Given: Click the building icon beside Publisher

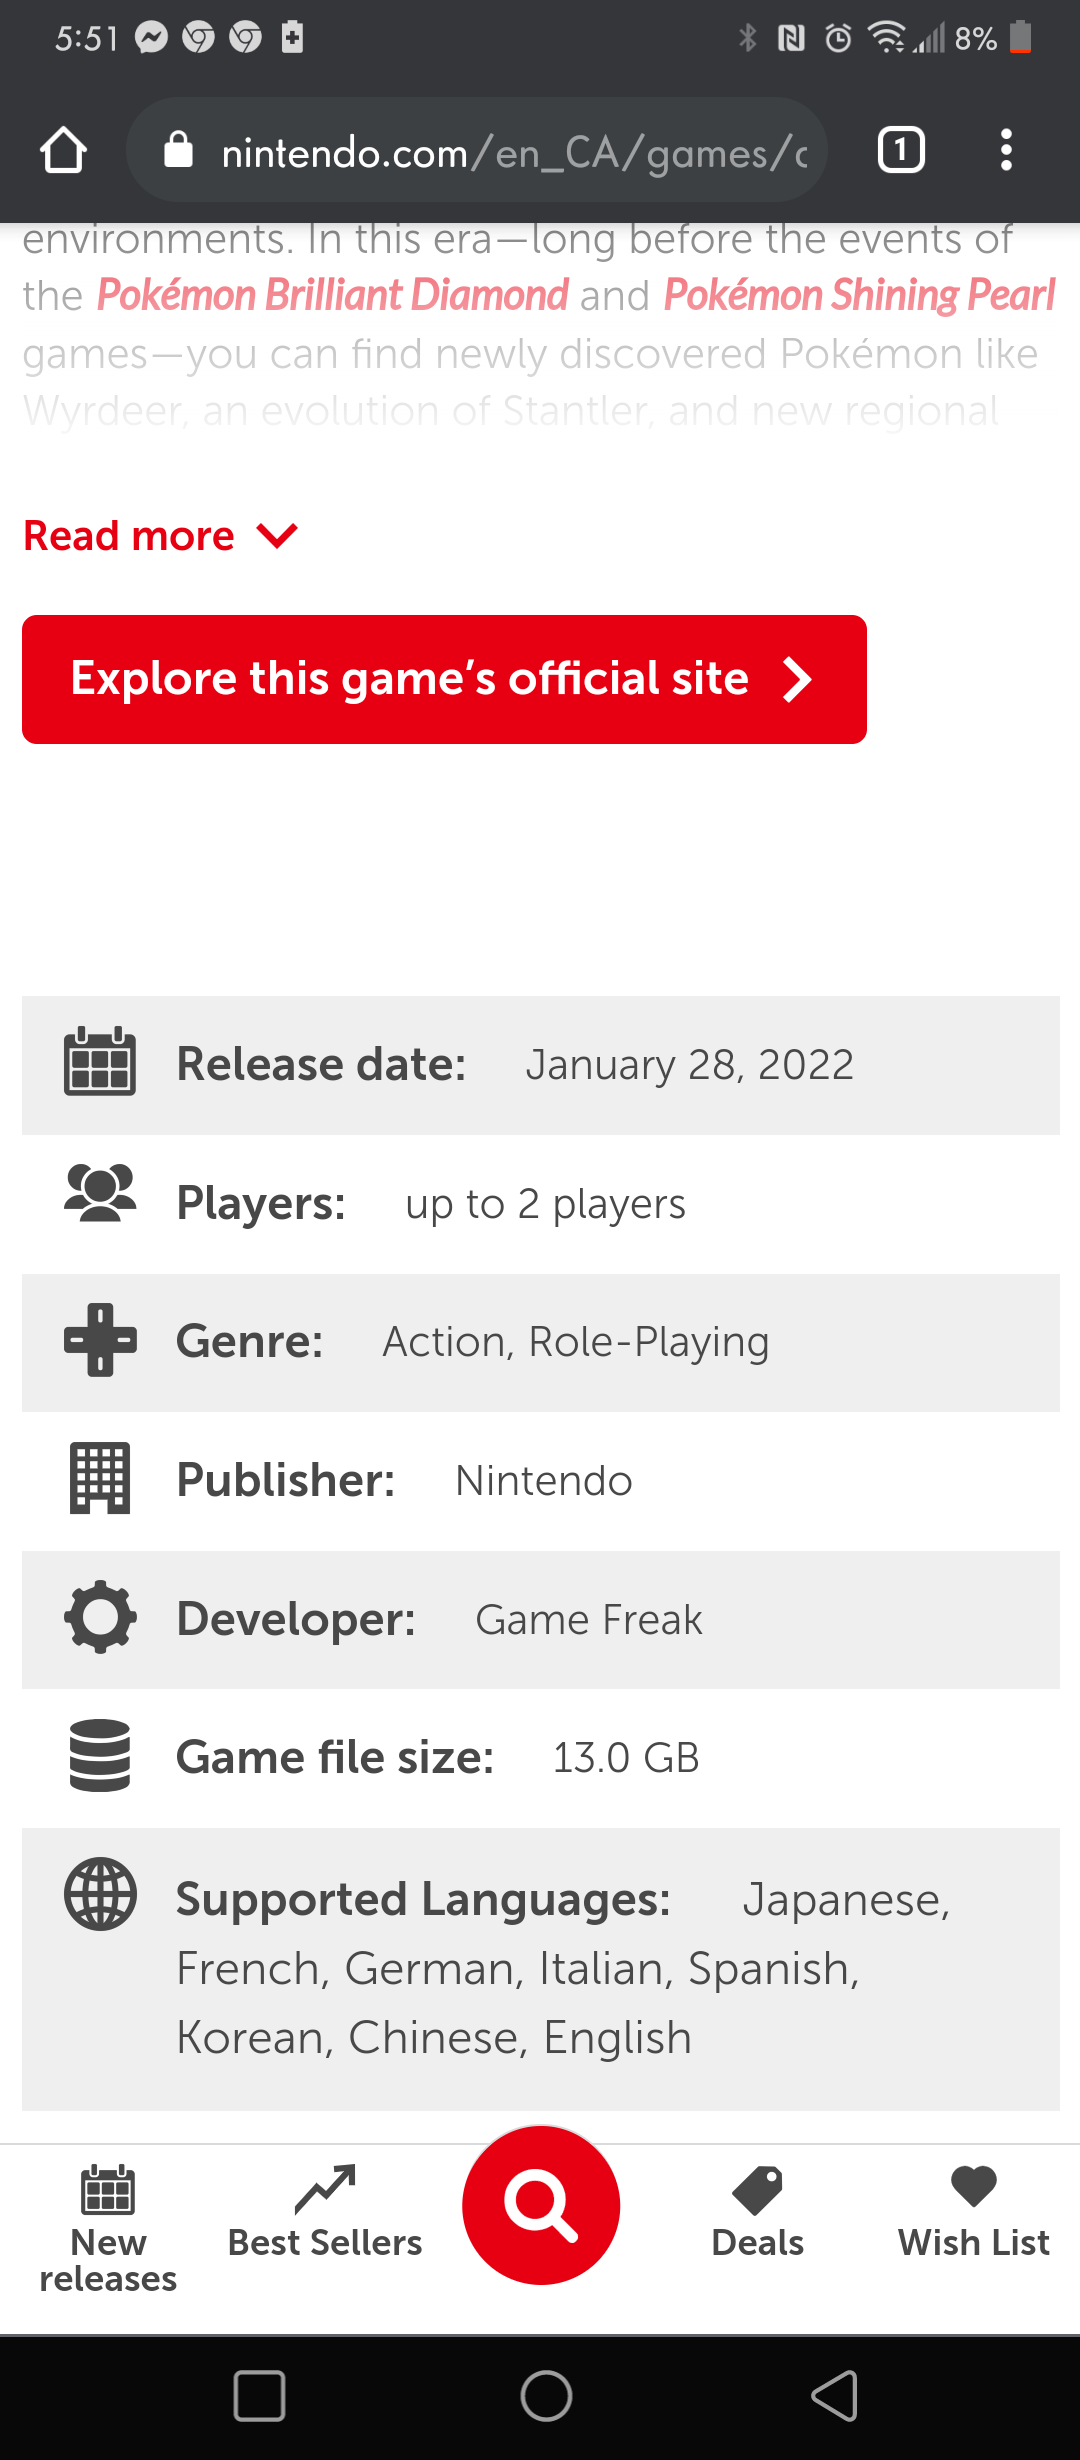Looking at the screenshot, I should (98, 1480).
